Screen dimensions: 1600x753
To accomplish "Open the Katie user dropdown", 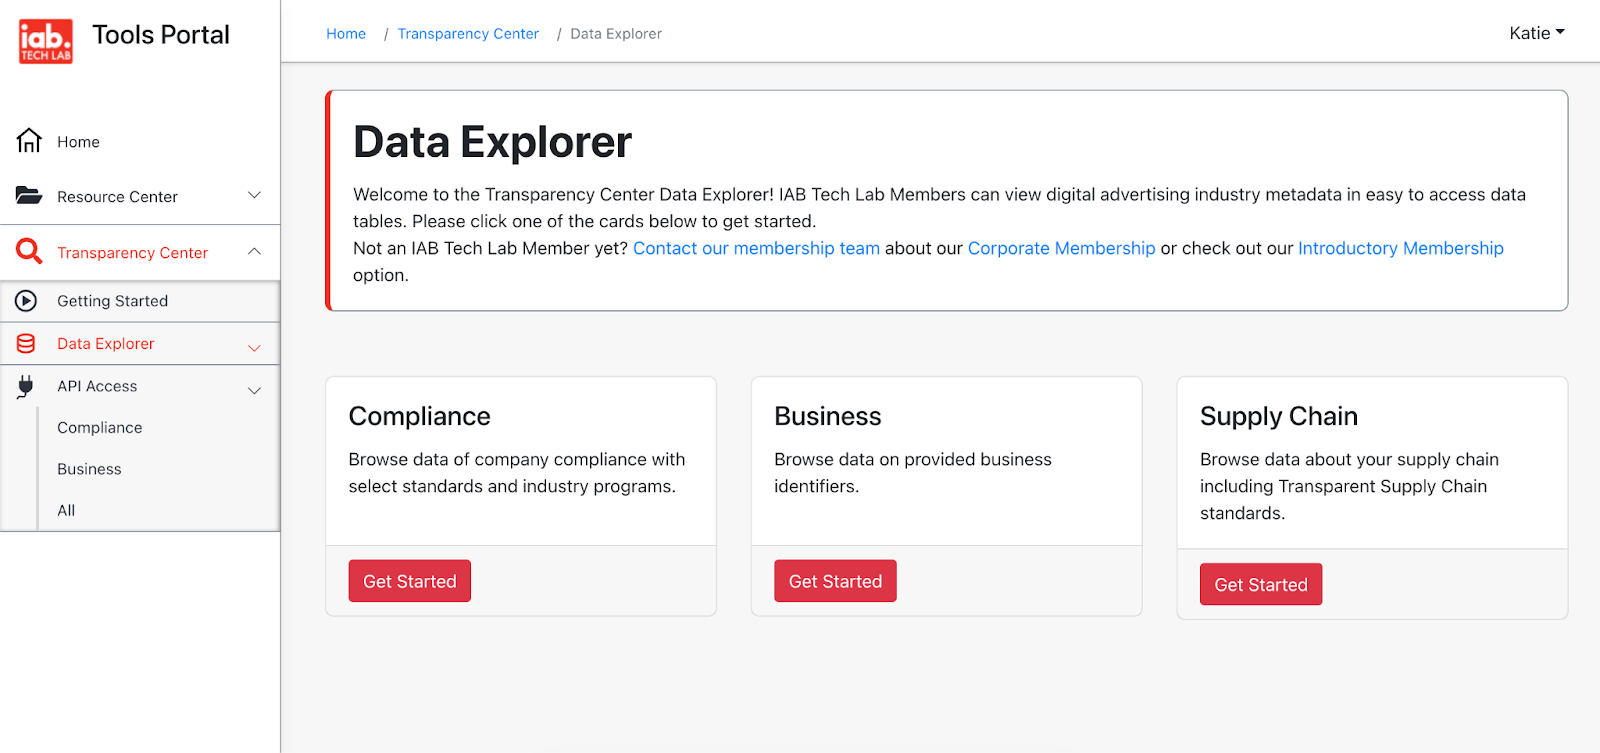I will tap(1537, 33).
